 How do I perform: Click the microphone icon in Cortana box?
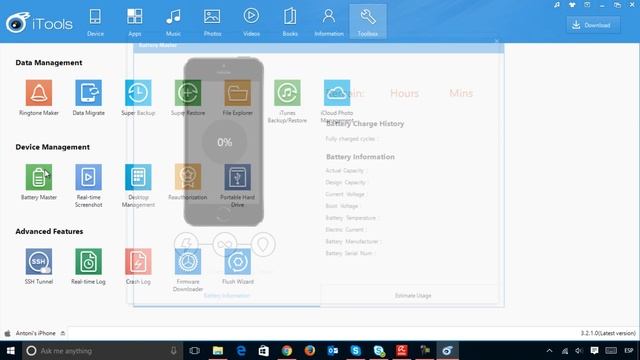click(x=173, y=351)
